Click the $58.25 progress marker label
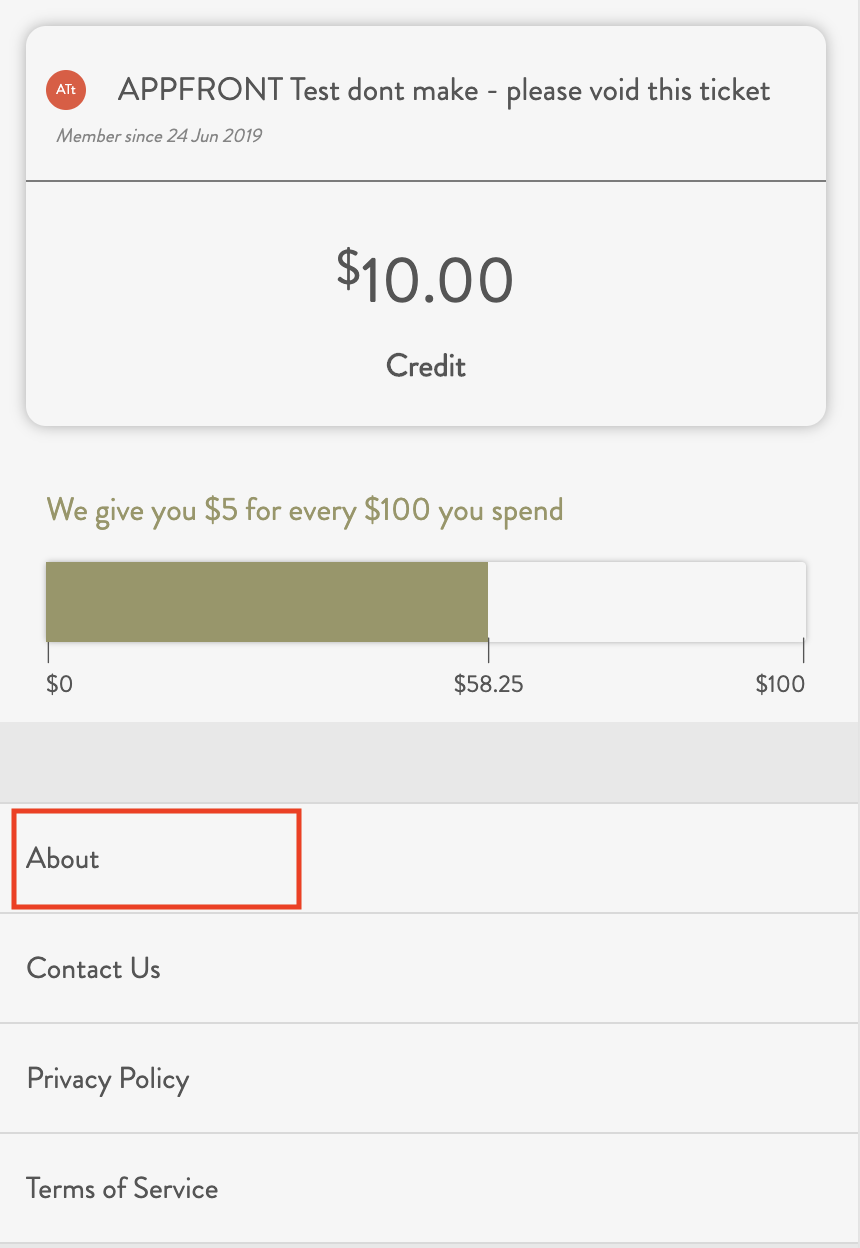 pyautogui.click(x=489, y=685)
